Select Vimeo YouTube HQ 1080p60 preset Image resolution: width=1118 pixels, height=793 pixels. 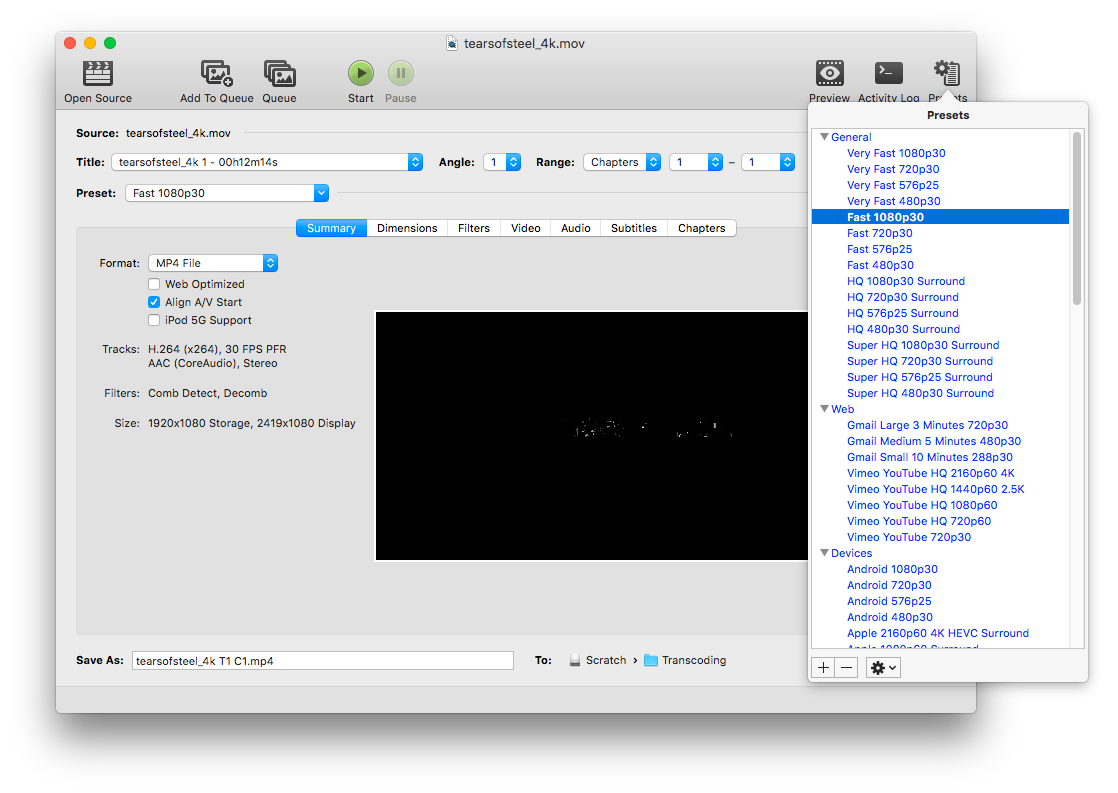tap(923, 506)
